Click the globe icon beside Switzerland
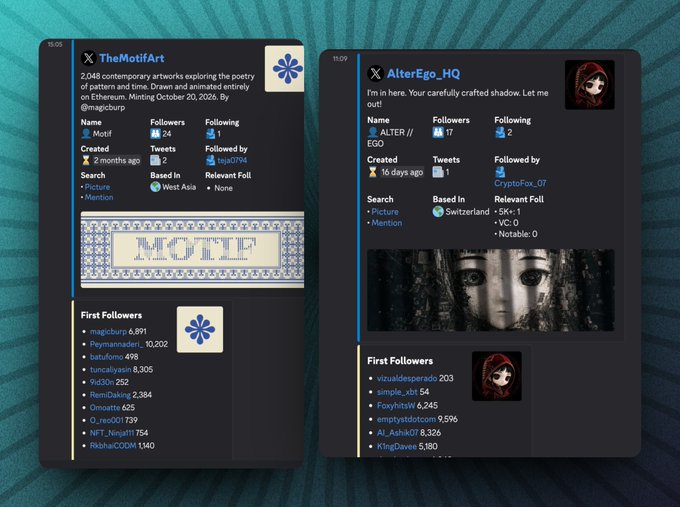The image size is (680, 507). click(438, 212)
